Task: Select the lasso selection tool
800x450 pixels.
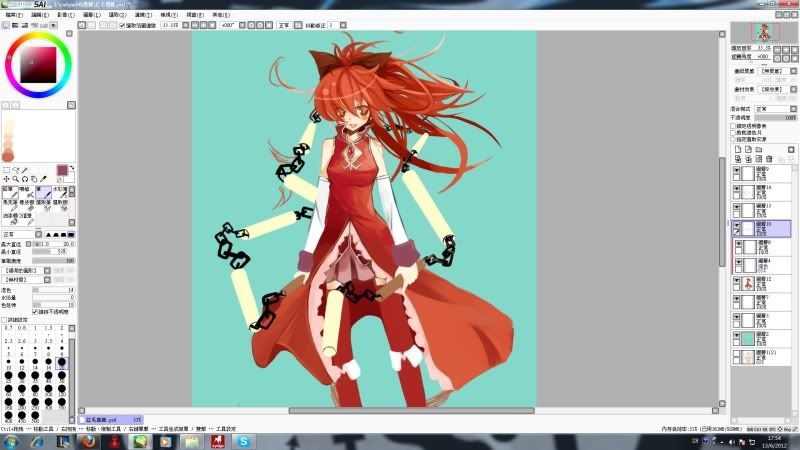Action: click(16, 169)
